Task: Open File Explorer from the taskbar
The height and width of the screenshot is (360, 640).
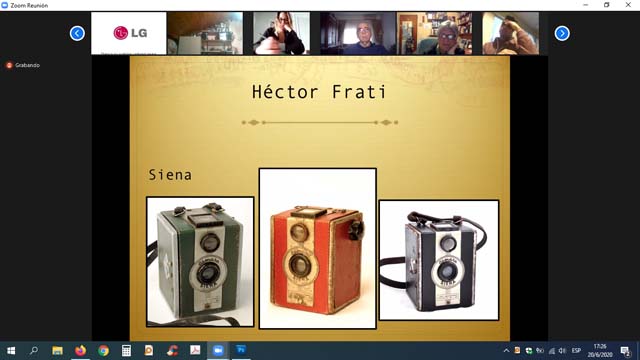Action: [57, 350]
